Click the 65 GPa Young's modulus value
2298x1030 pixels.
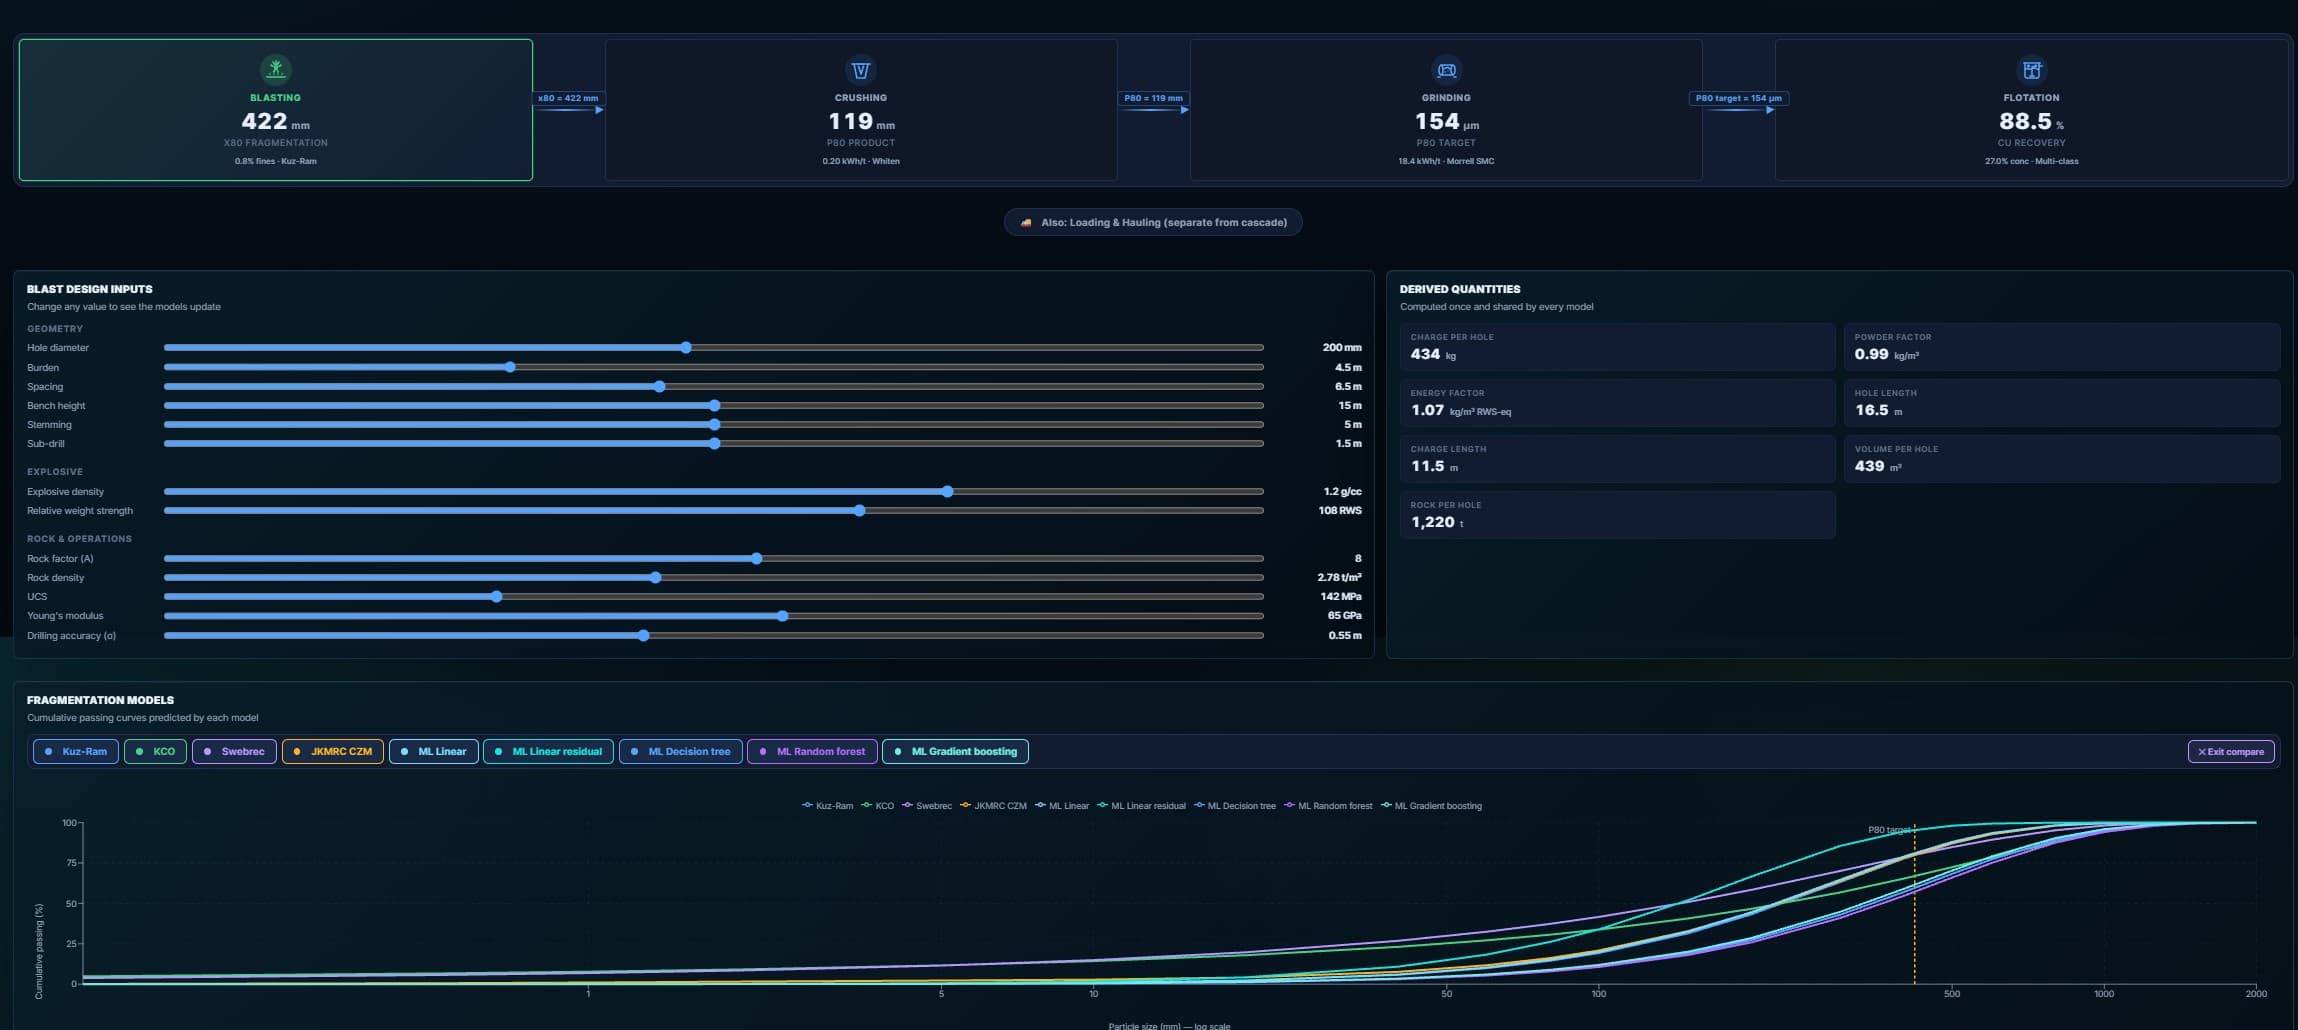1344,616
